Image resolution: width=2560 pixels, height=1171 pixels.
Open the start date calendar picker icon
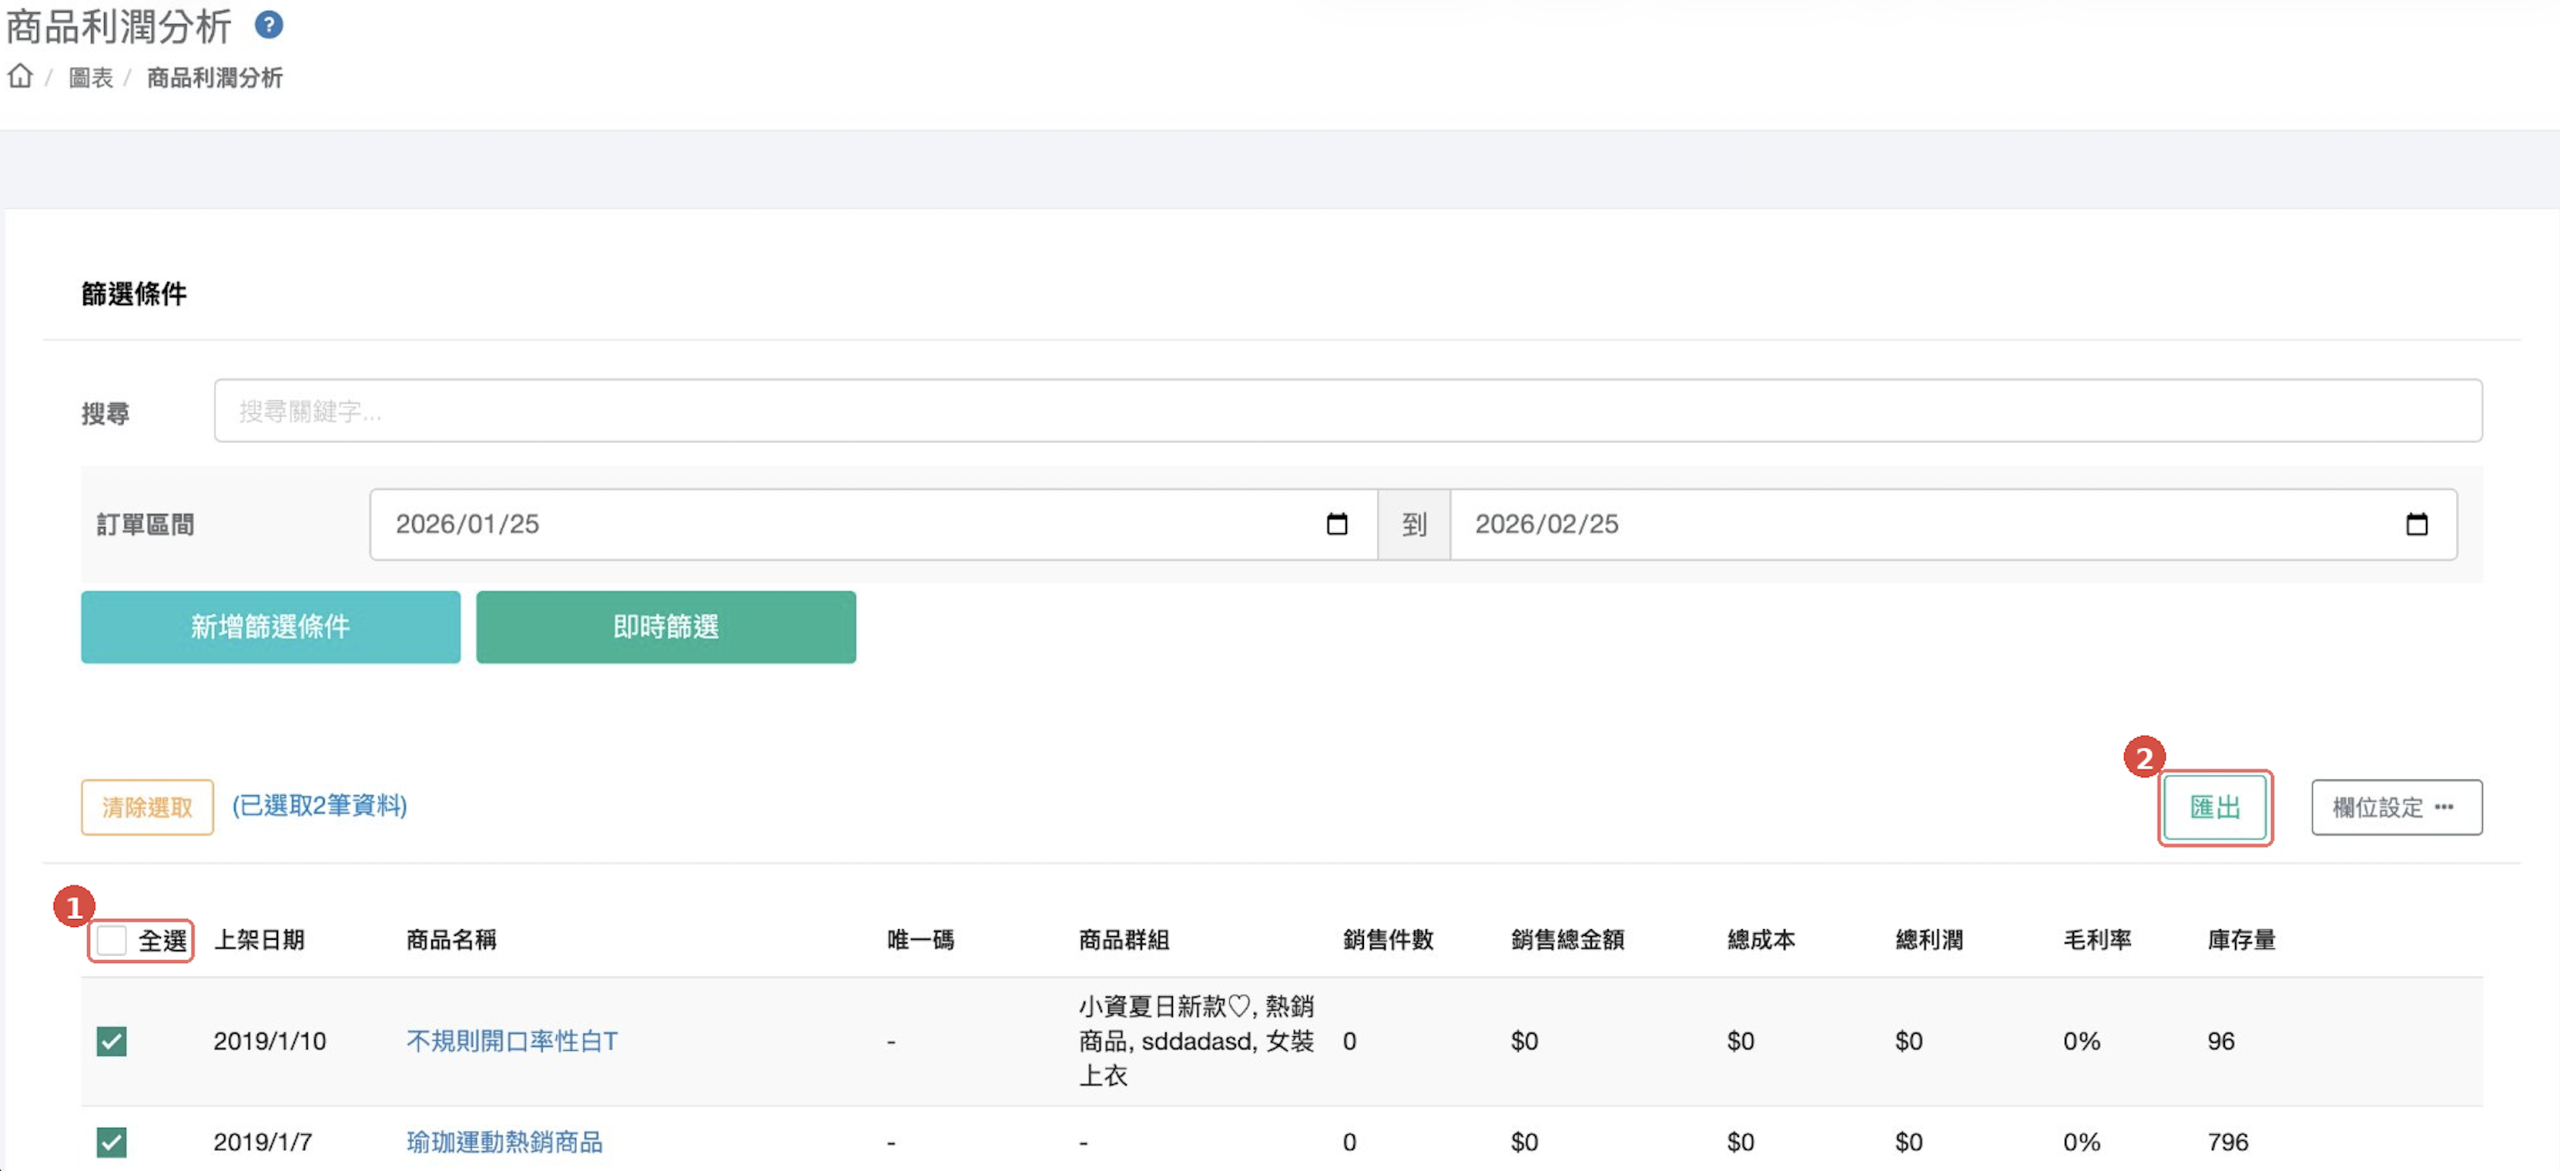tap(1336, 524)
